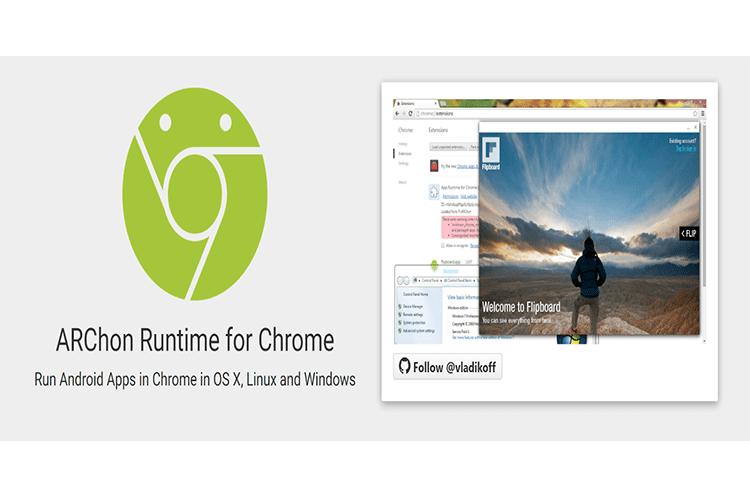
Task: Open History in the Chrome sidebar
Action: 403,145
